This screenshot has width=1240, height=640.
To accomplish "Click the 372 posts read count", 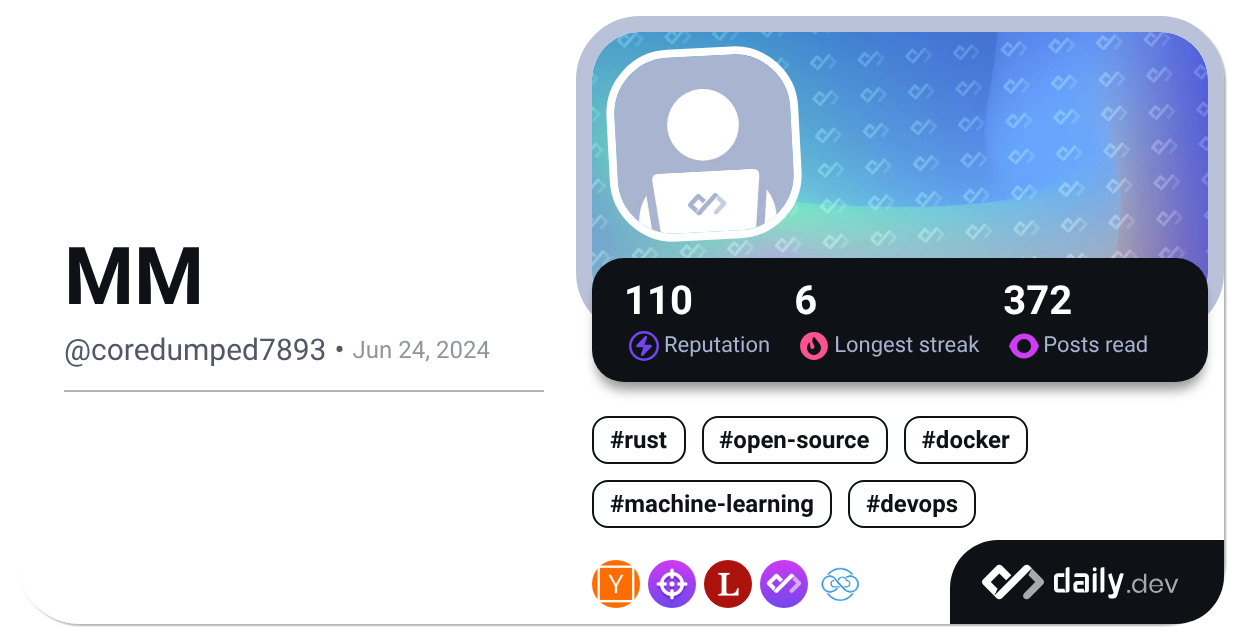I will 1037,301.
